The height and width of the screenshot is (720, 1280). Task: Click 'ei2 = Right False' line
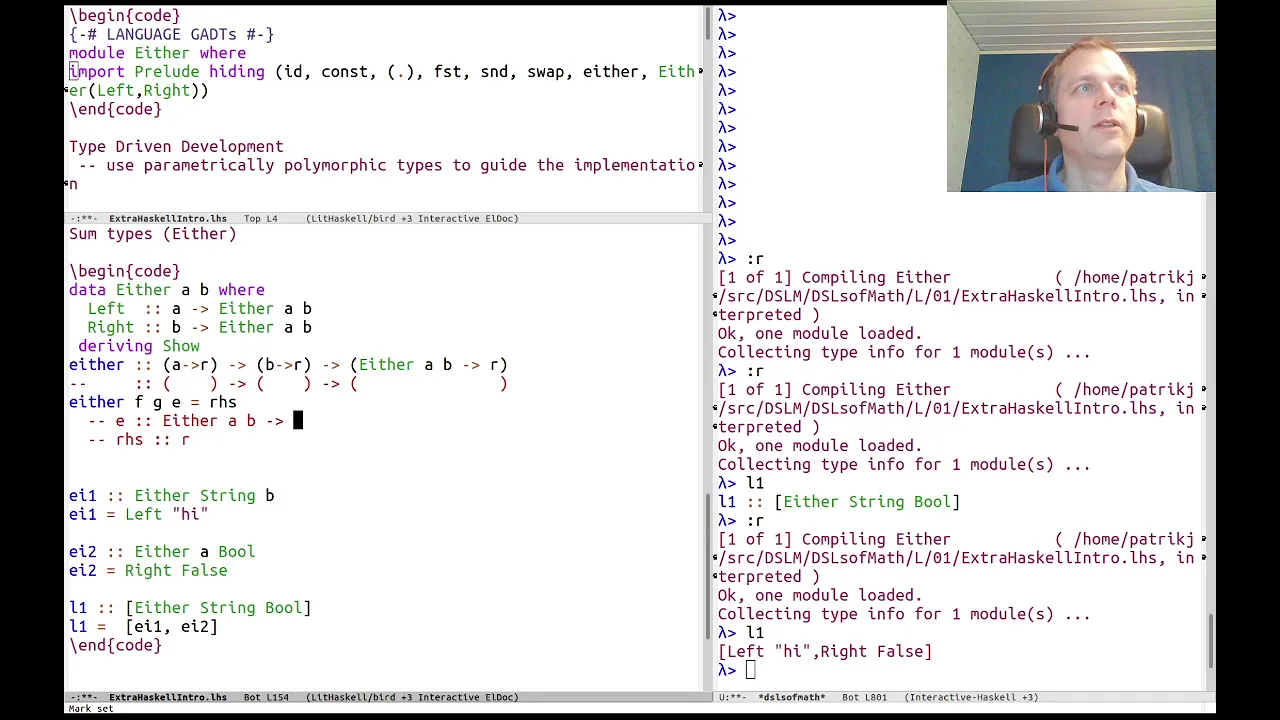pyautogui.click(x=148, y=571)
